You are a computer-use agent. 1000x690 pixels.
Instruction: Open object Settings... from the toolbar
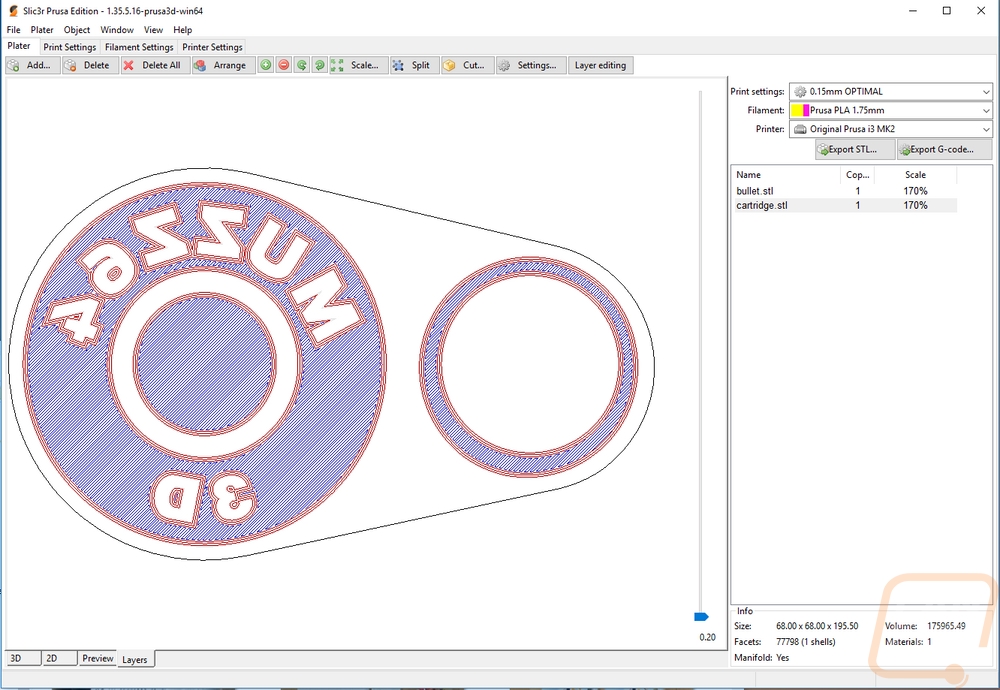(531, 65)
